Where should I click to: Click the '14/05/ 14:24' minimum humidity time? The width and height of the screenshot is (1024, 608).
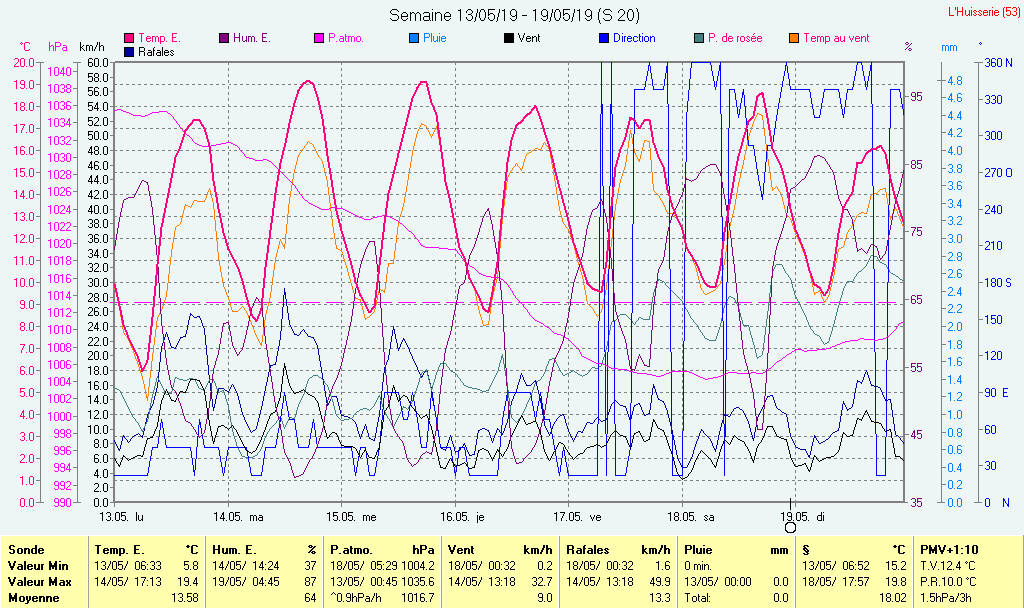coord(246,566)
